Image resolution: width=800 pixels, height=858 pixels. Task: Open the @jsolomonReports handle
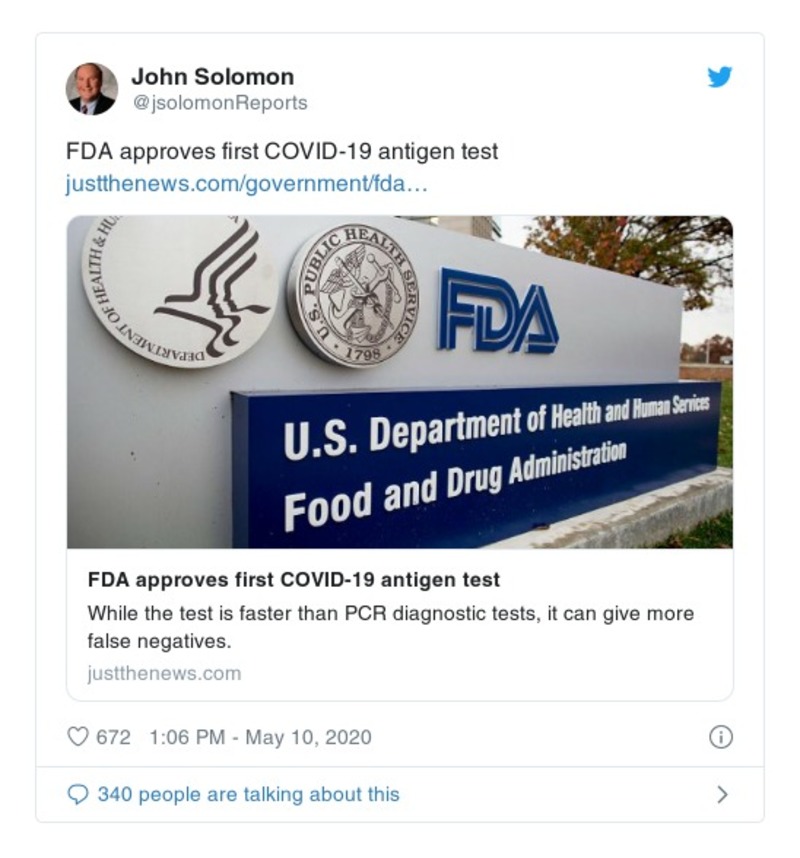[219, 103]
